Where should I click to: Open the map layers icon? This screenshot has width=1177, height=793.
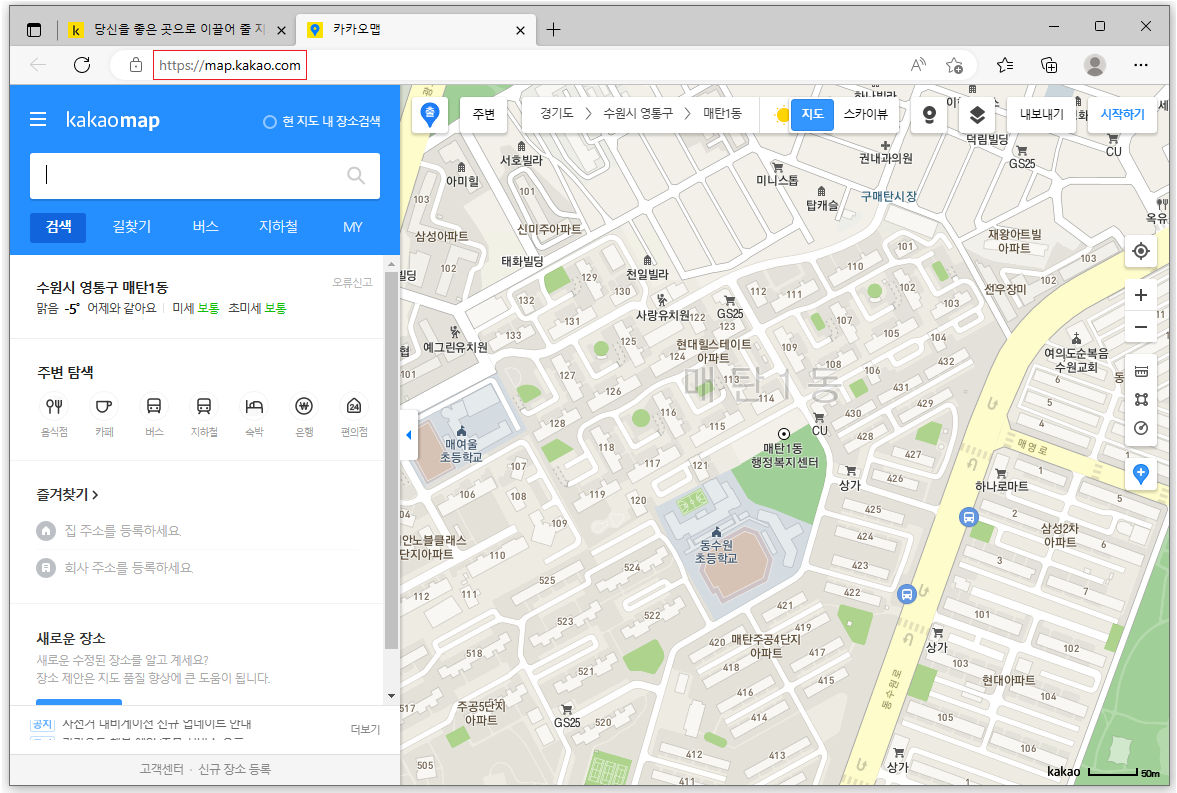[x=977, y=115]
